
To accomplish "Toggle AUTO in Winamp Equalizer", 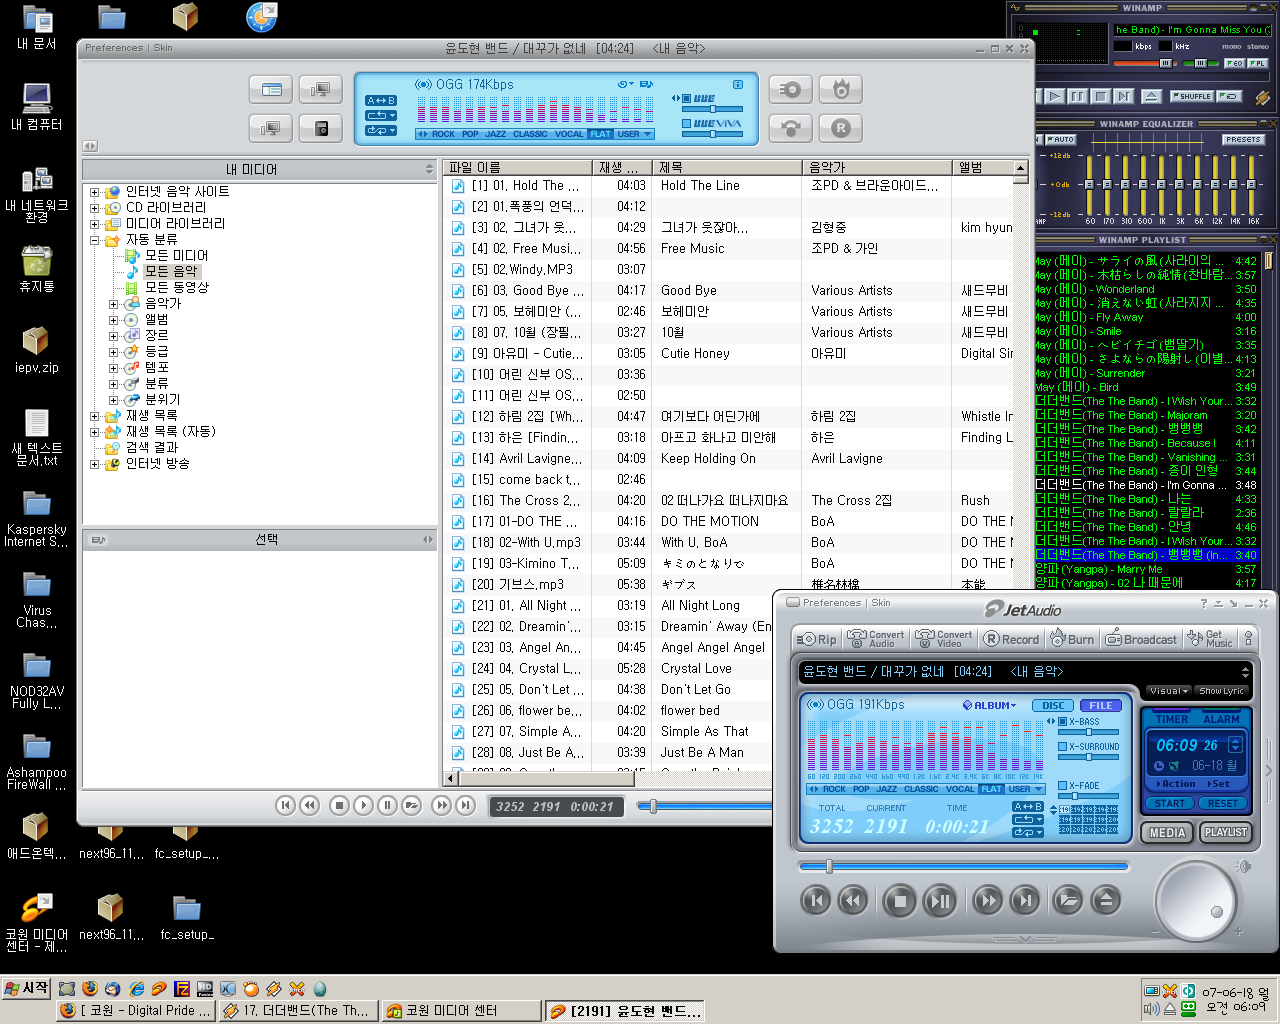I will 1061,140.
